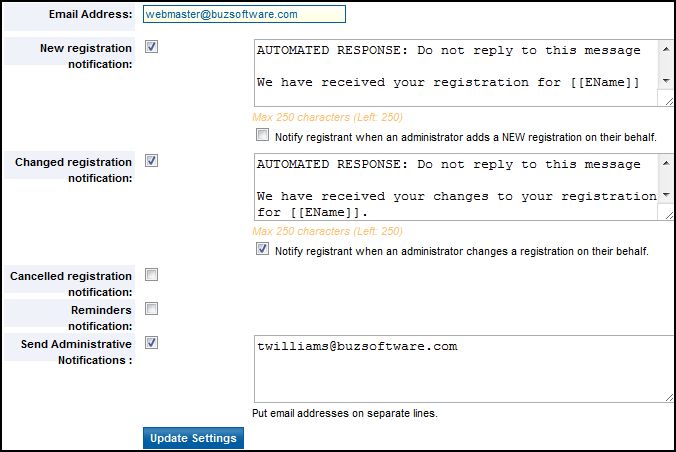The width and height of the screenshot is (676, 452).
Task: Click resize grip of New registration textarea
Action: [x=667, y=100]
